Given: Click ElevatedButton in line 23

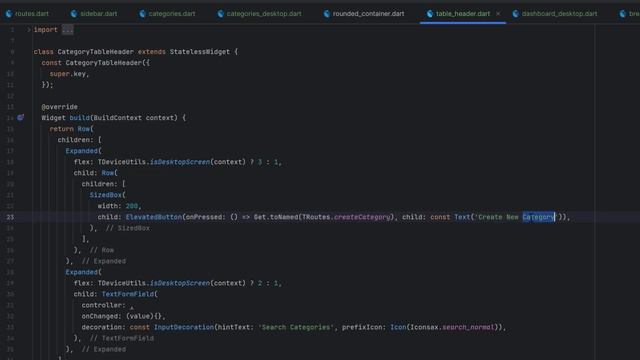Looking at the screenshot, I should click(x=154, y=217).
